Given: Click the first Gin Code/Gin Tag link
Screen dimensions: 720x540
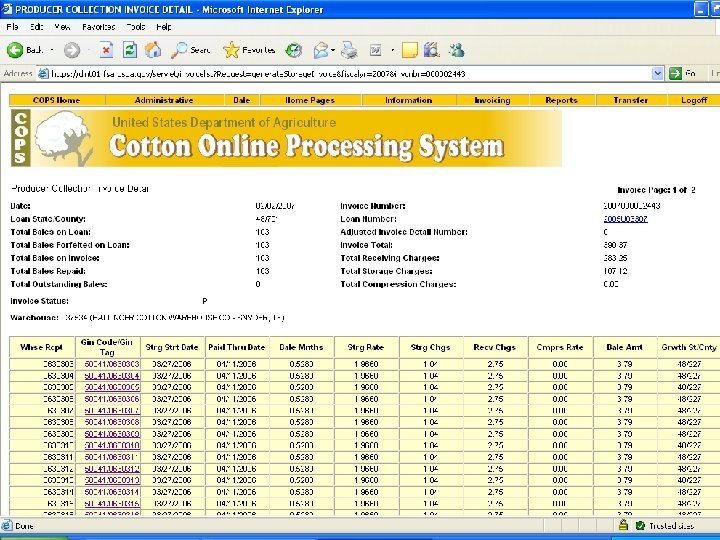Looking at the screenshot, I should 112,363.
